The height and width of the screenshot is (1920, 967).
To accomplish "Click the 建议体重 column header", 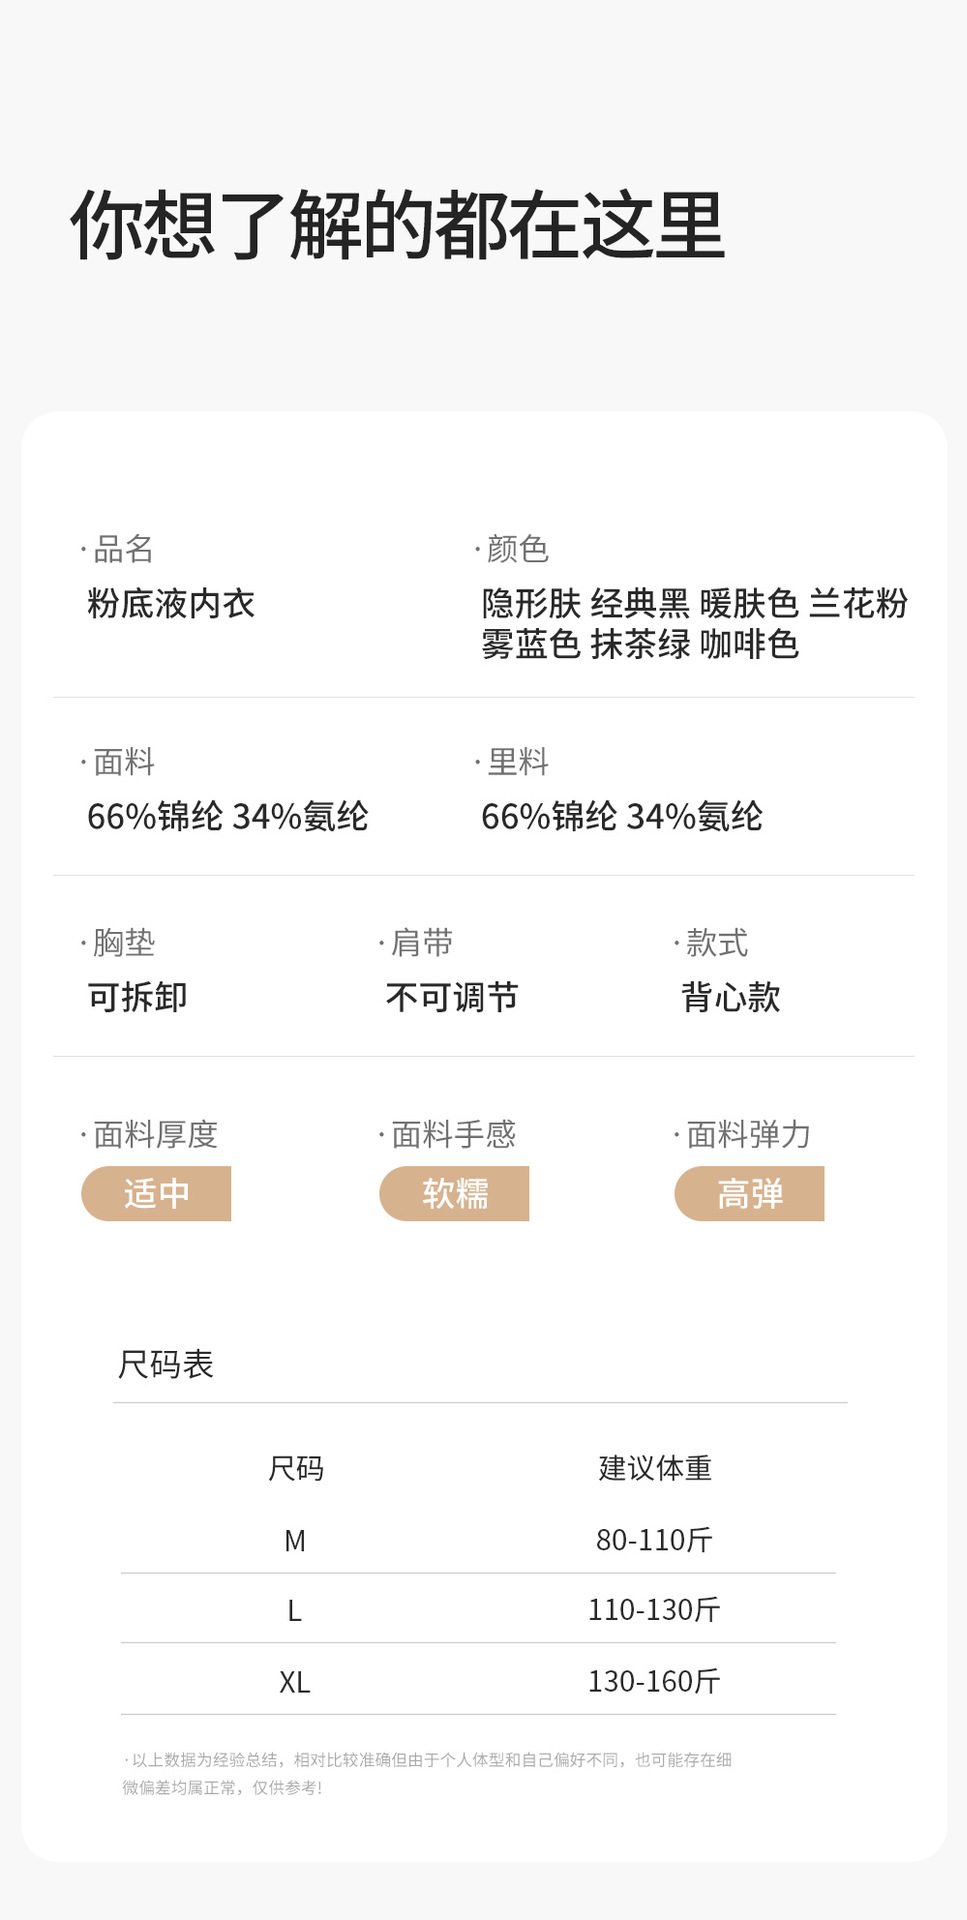I will [655, 1468].
